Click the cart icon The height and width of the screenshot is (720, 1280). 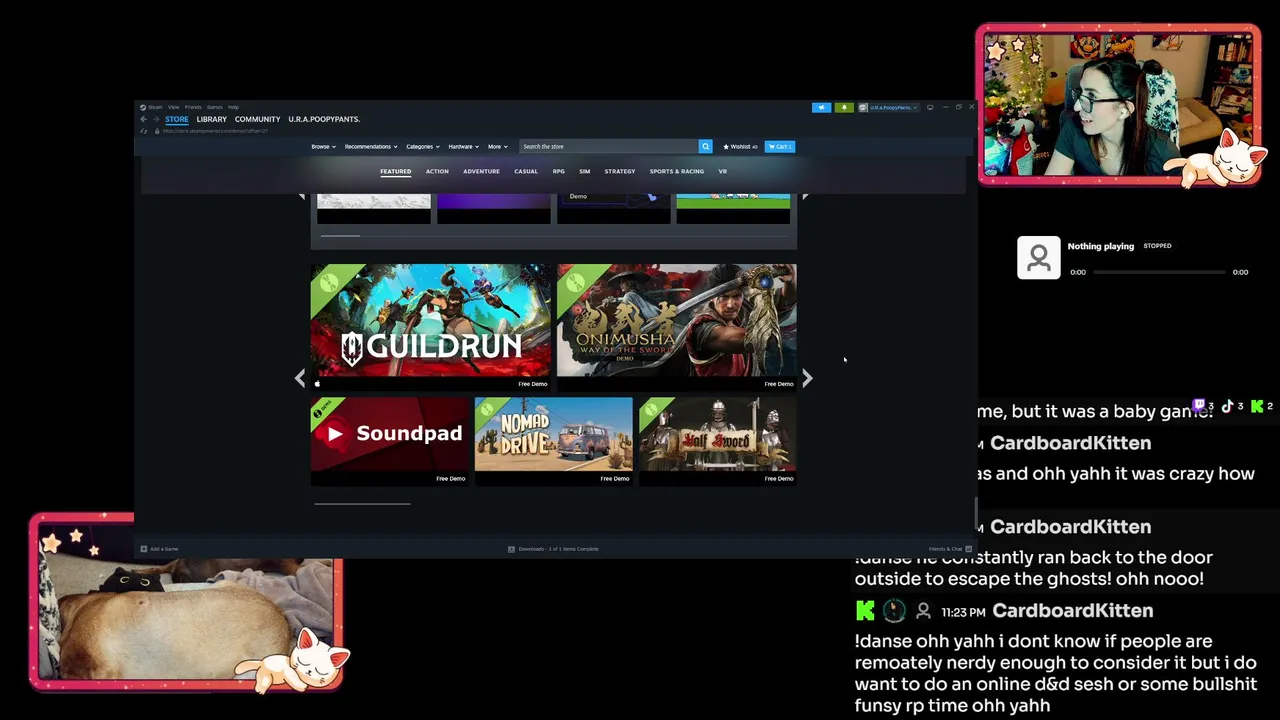click(x=772, y=147)
